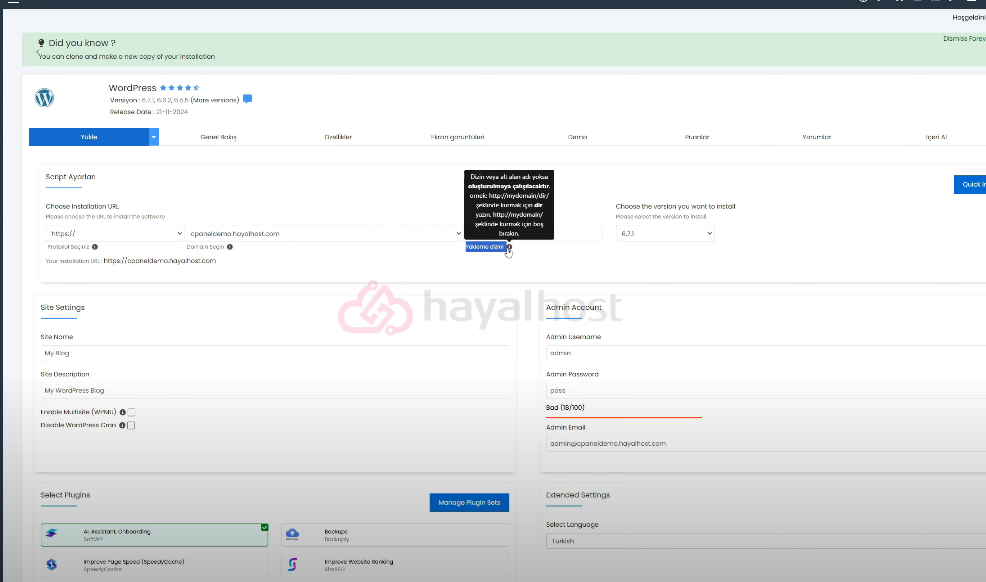Viewport: 986px width, 582px height.
Task: Open the Özellikler tab
Action: 338,137
